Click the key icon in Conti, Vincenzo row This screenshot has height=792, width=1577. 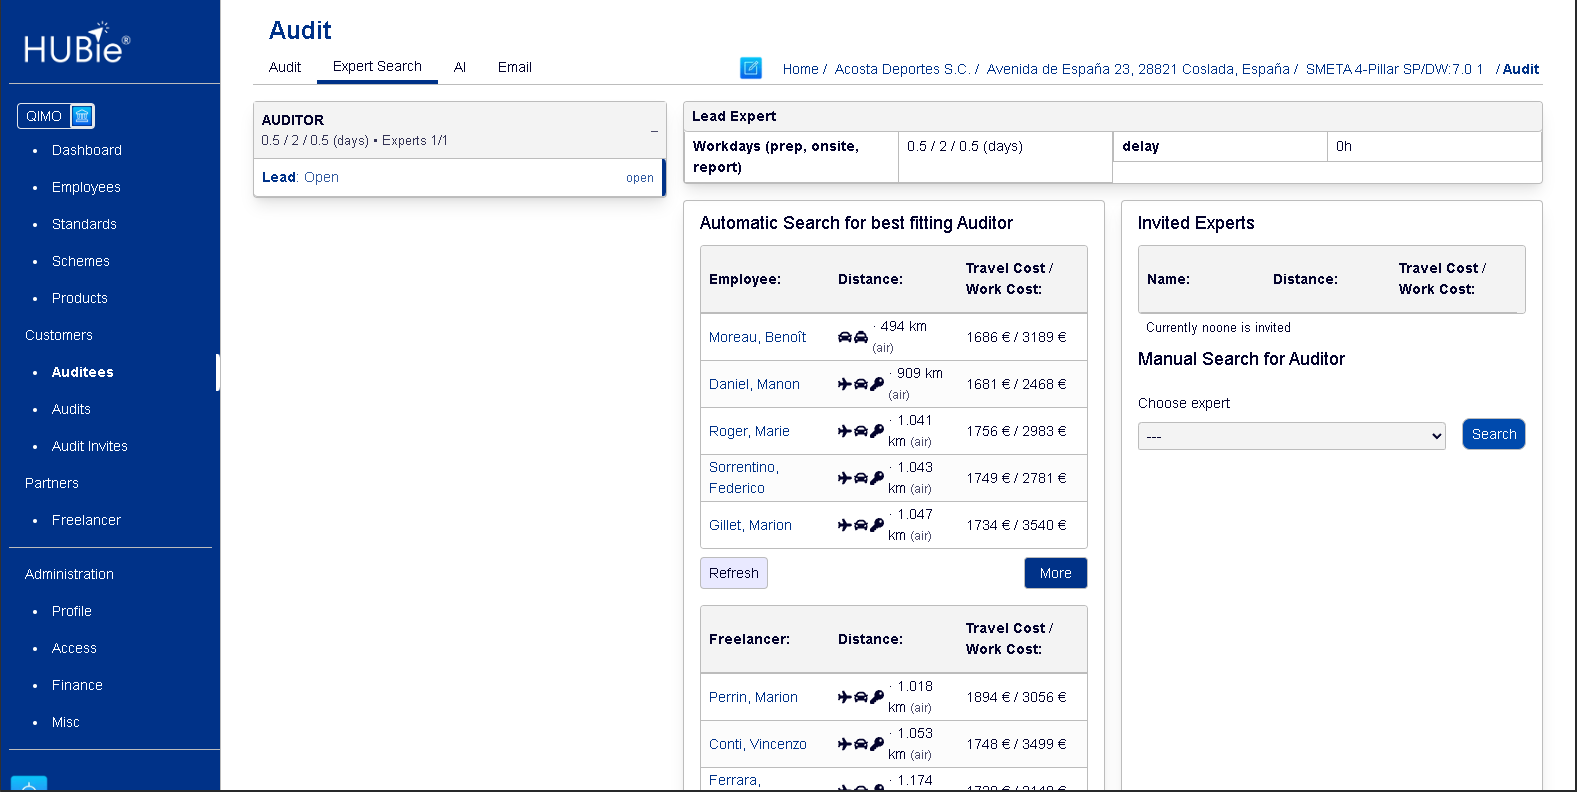[877, 744]
